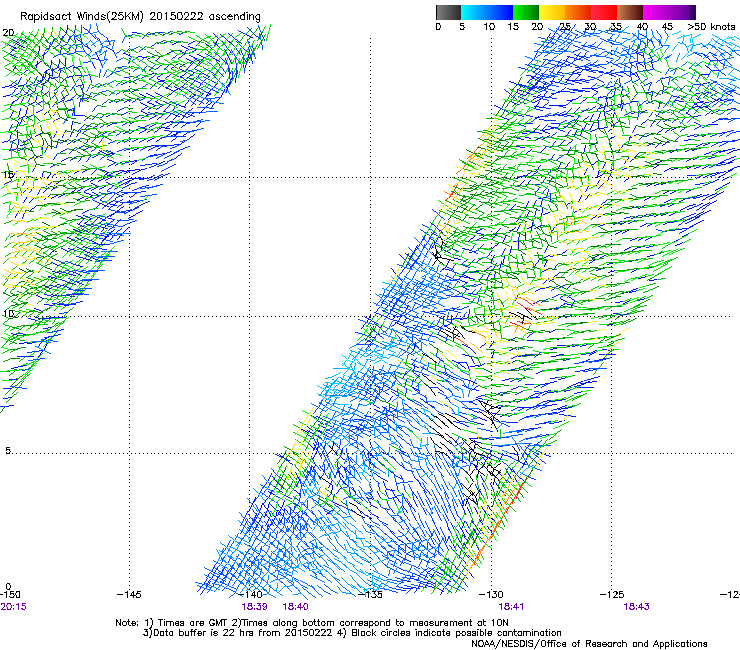Screen dimensions: 740x650
Task: Click the longitude label '-145'
Action: pos(129,595)
